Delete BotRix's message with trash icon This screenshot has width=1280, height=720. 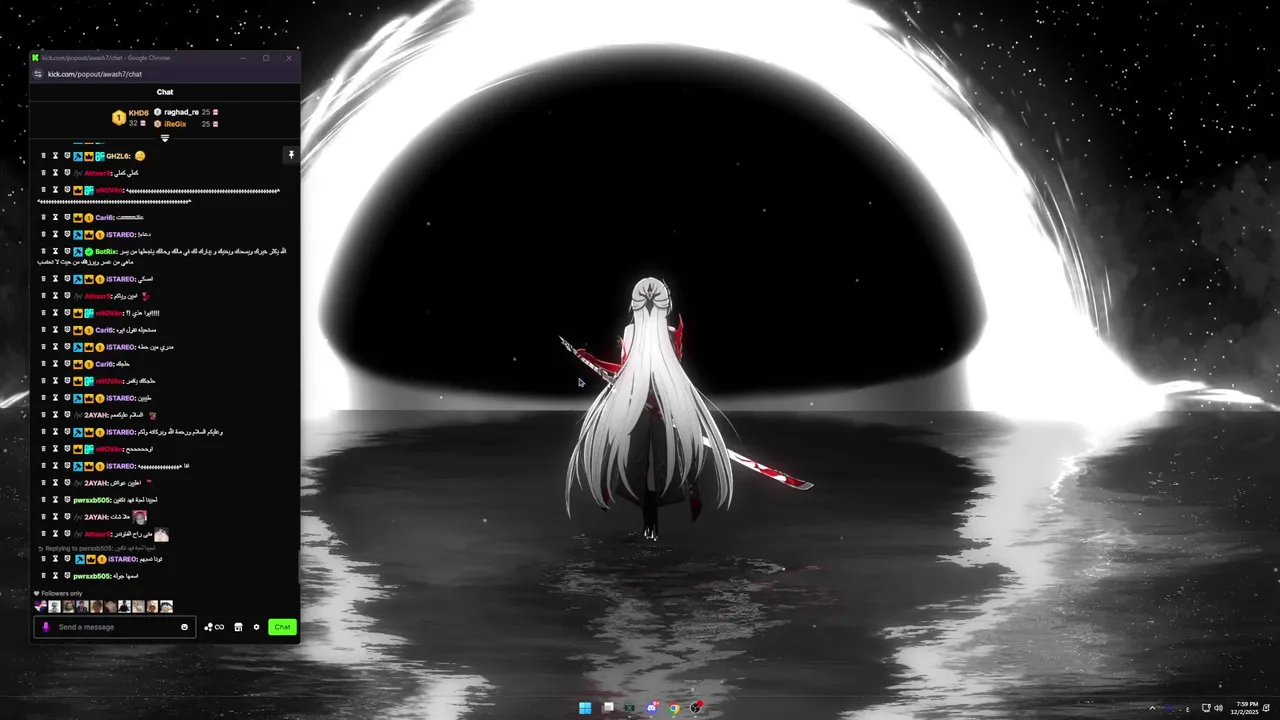pyautogui.click(x=43, y=251)
